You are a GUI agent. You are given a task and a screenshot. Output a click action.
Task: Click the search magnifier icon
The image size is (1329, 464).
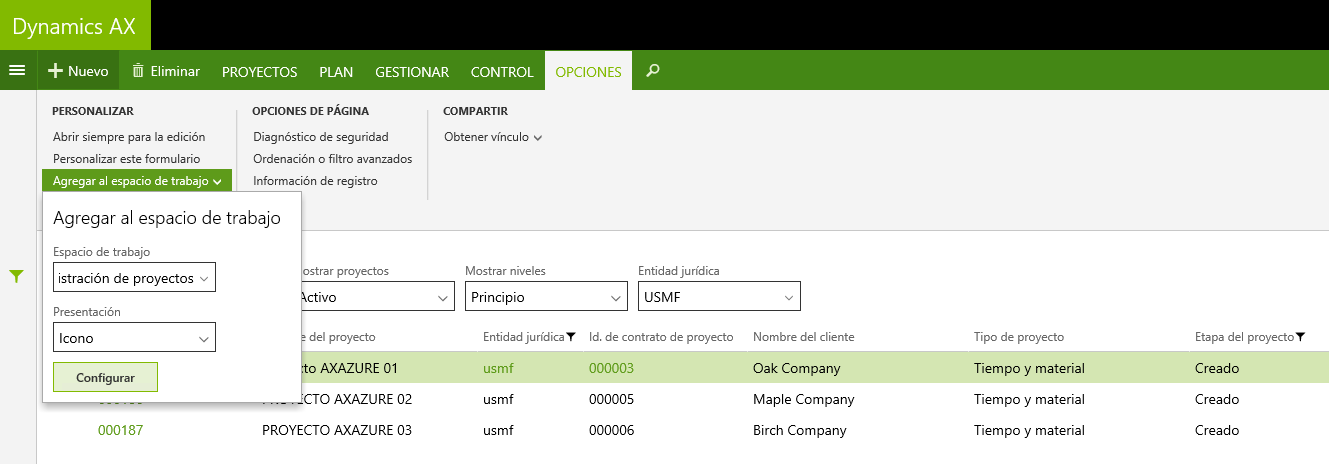point(653,71)
